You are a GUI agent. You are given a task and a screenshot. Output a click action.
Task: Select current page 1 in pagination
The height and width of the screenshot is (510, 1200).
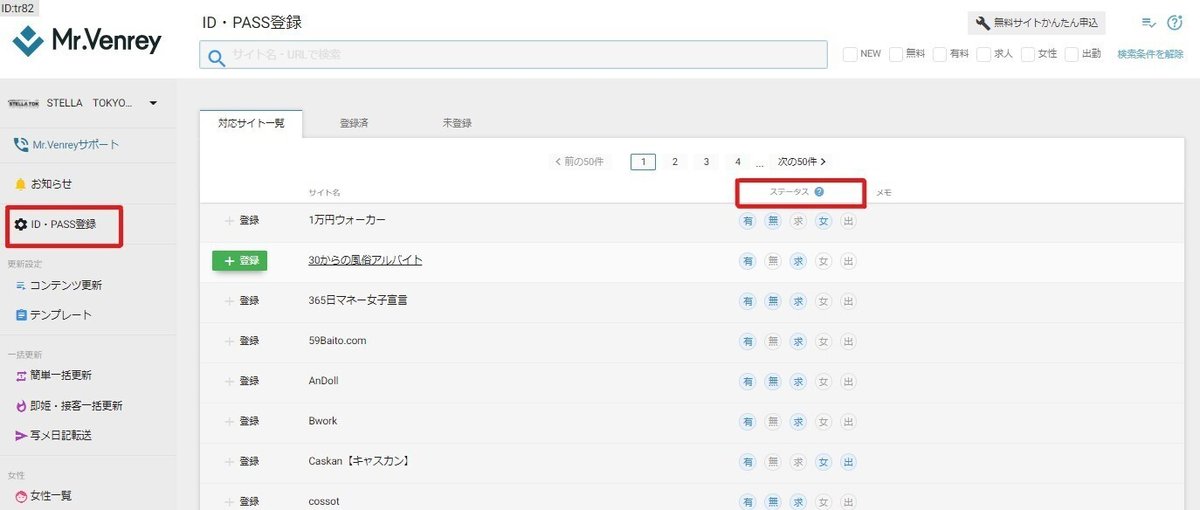click(x=643, y=162)
